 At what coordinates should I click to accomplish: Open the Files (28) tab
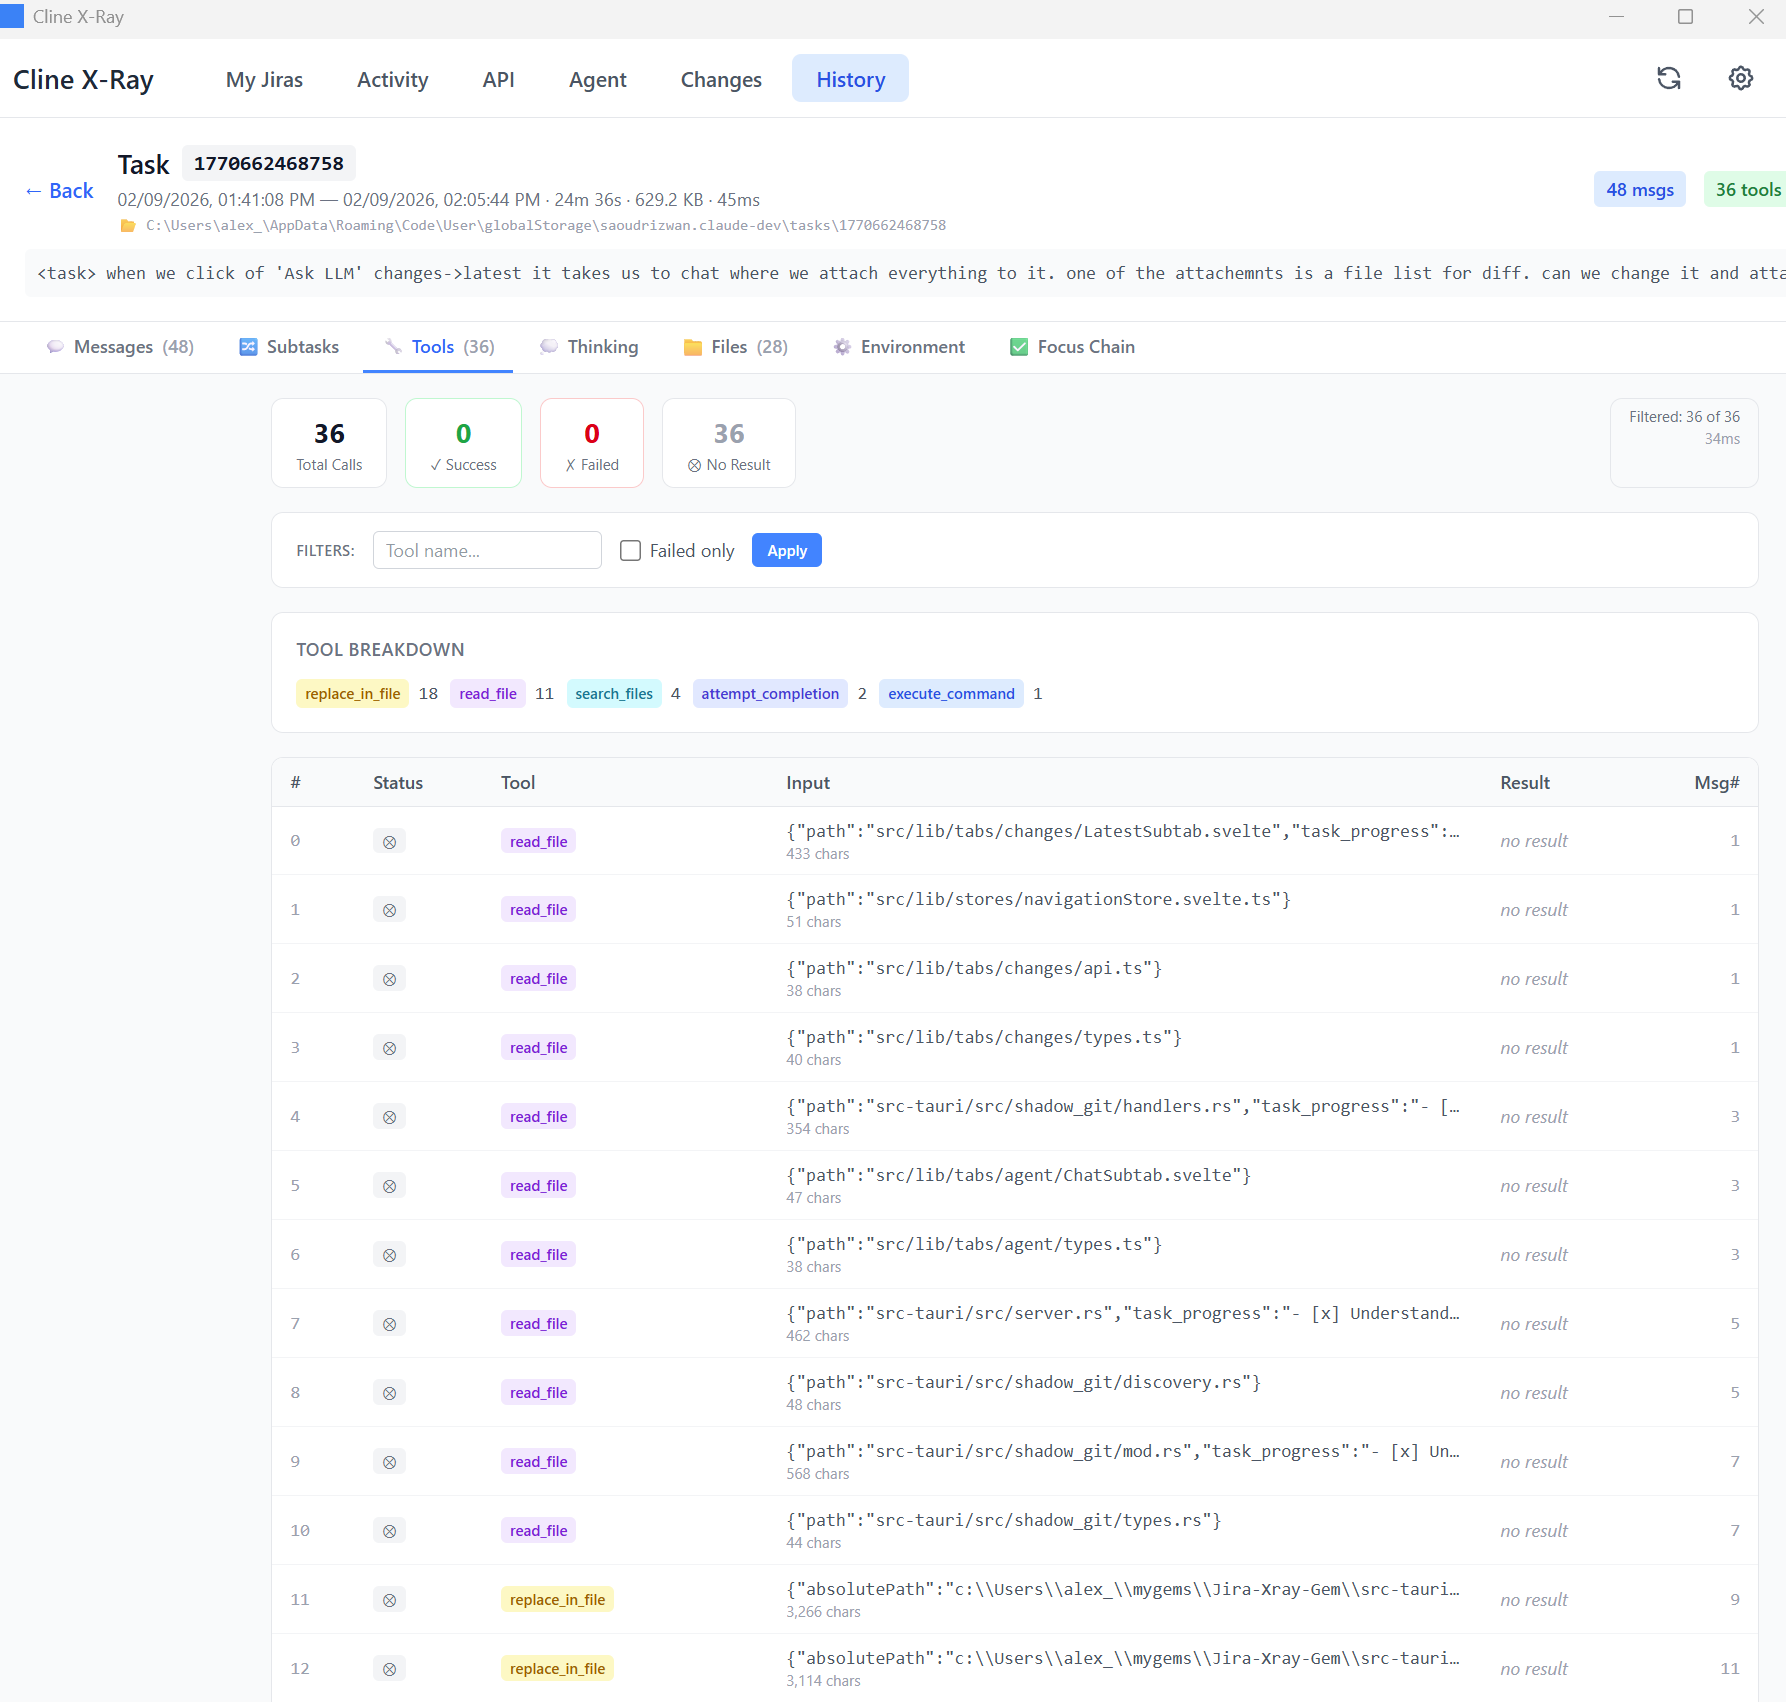click(x=736, y=347)
